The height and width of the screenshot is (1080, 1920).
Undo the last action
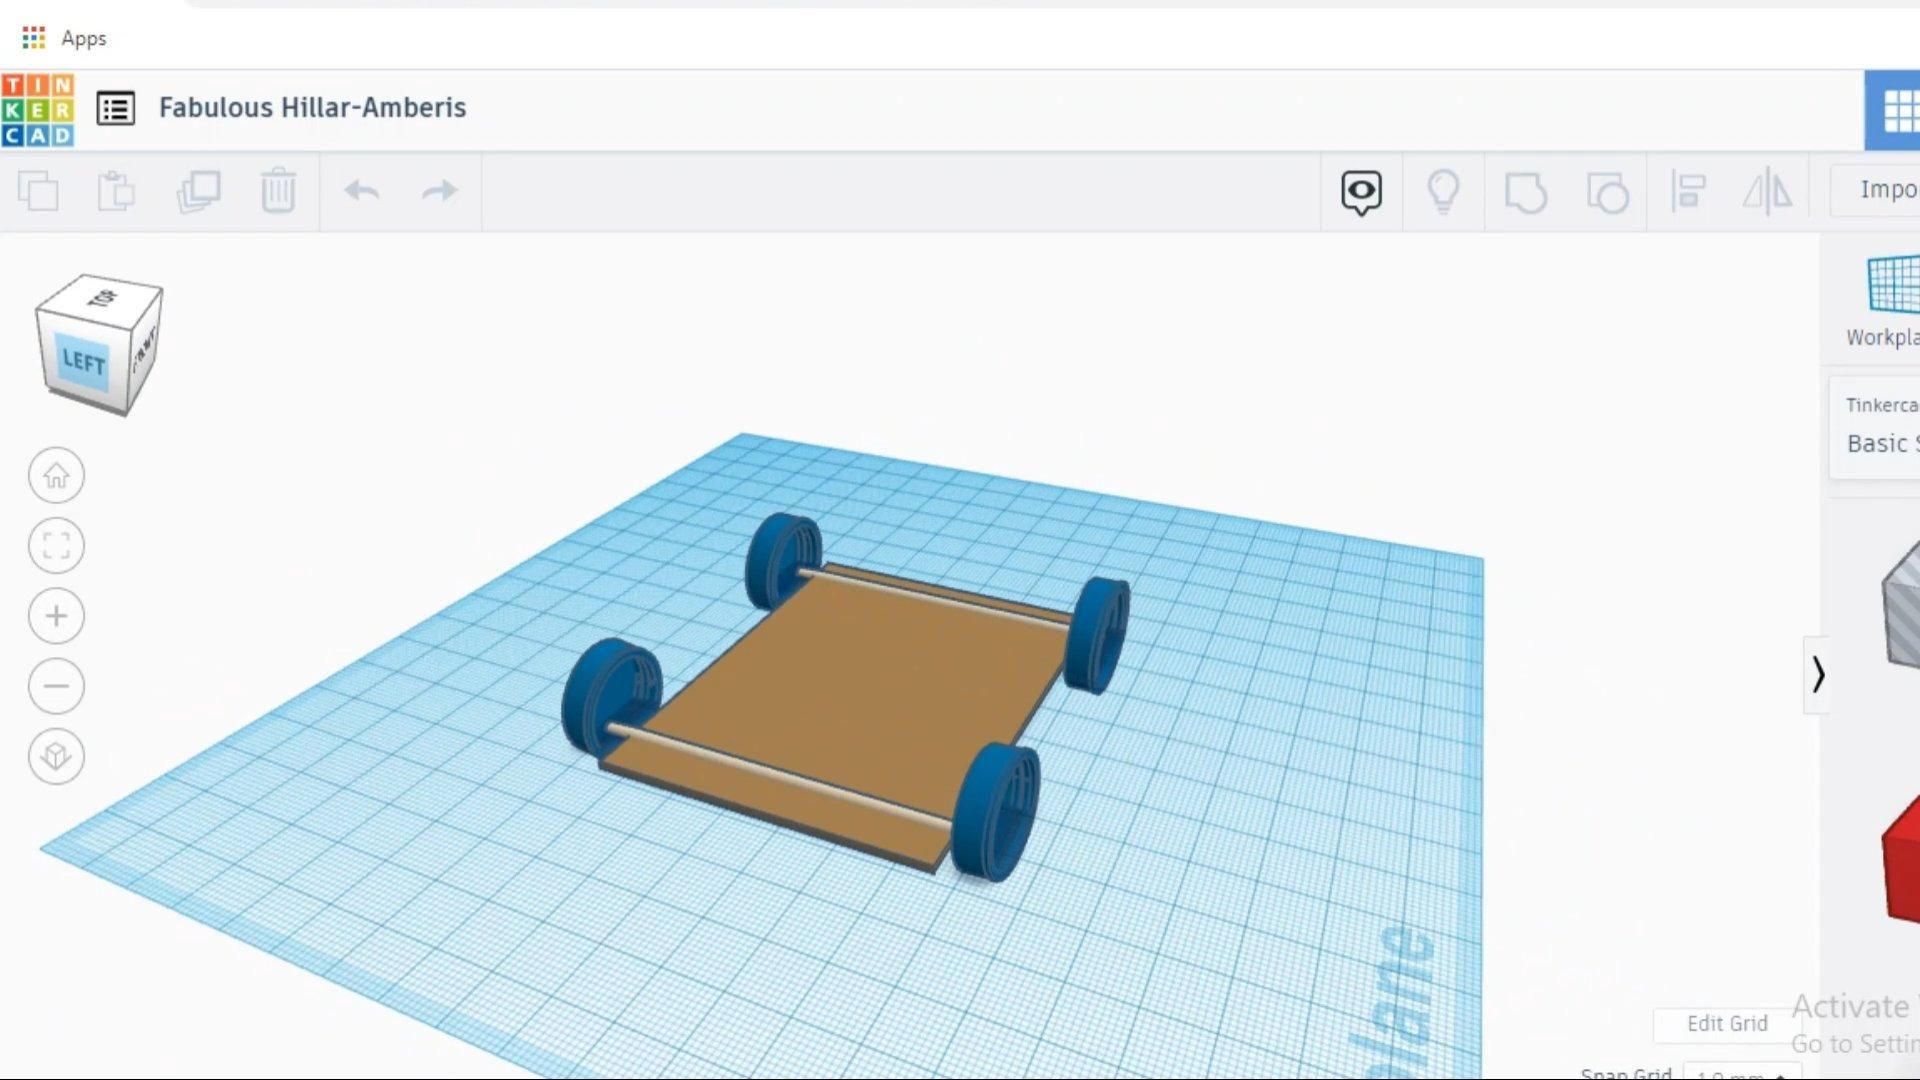361,190
